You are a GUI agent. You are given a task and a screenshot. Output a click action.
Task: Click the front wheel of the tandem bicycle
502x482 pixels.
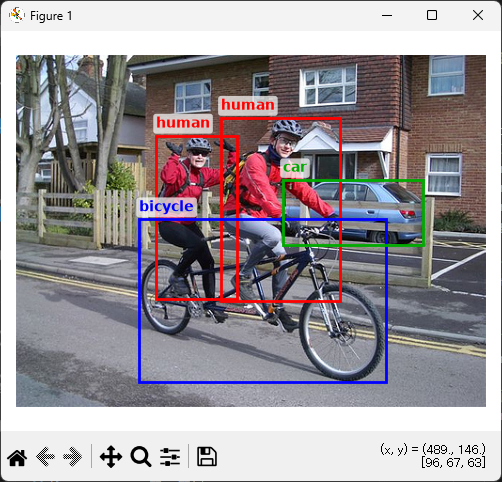click(x=342, y=332)
